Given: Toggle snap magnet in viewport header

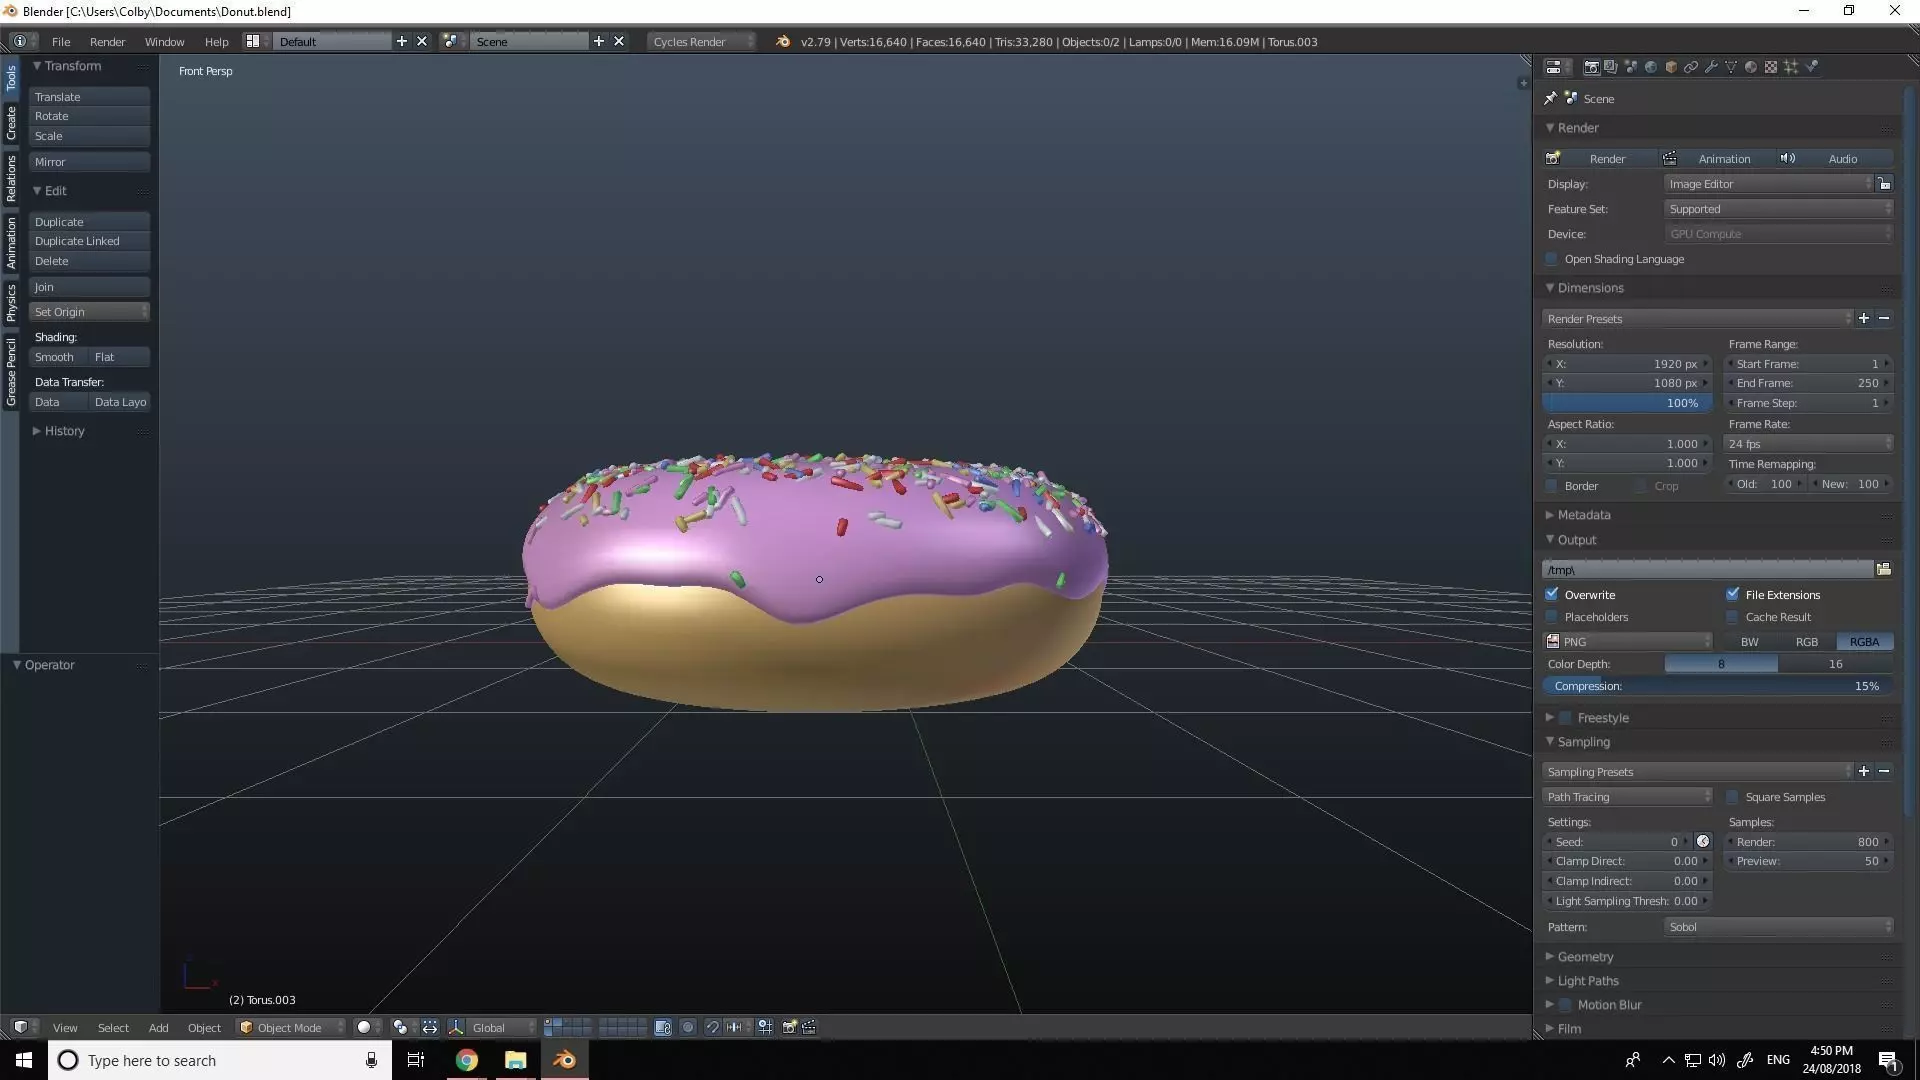Looking at the screenshot, I should (712, 1027).
